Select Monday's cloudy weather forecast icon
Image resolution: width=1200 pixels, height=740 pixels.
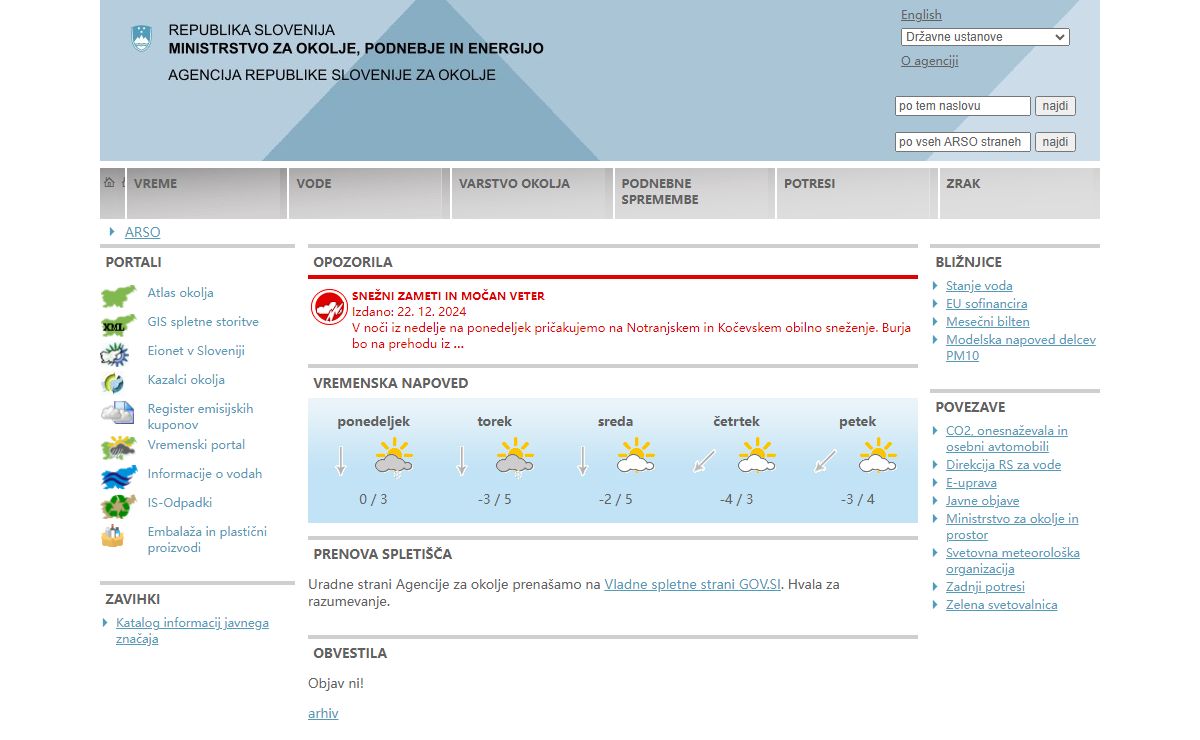pyautogui.click(x=393, y=461)
